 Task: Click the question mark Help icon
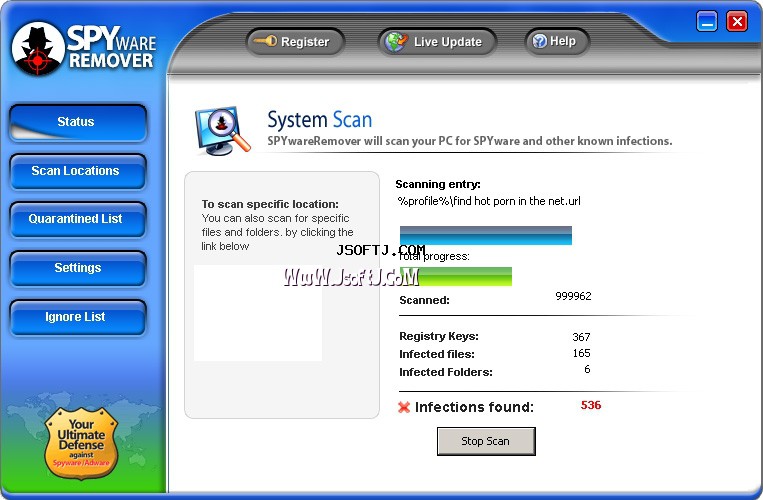coord(540,41)
